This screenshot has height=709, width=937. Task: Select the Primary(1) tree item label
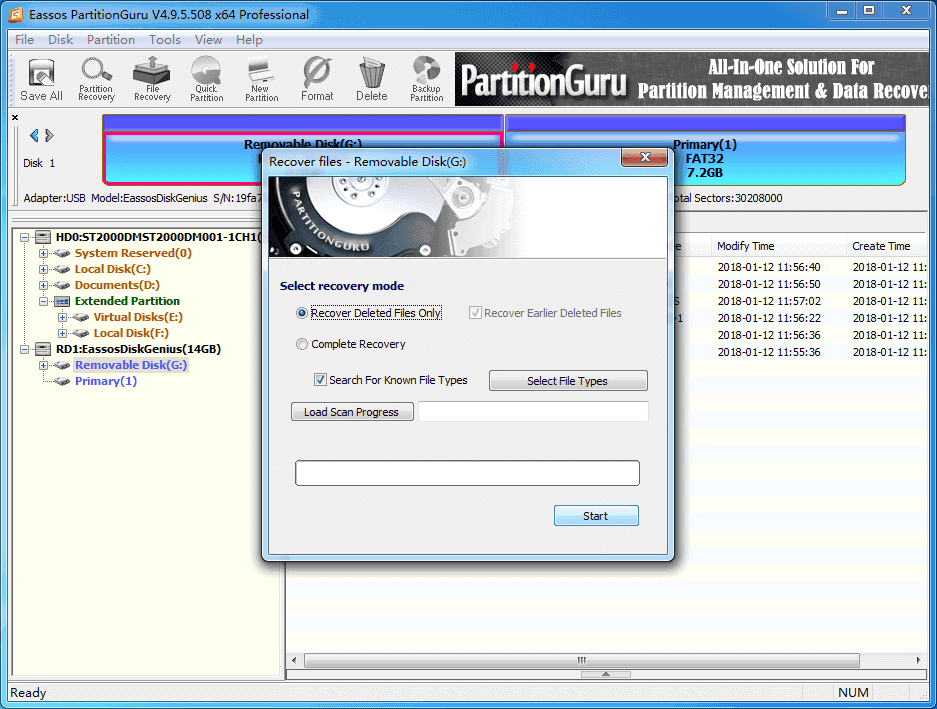coord(106,381)
